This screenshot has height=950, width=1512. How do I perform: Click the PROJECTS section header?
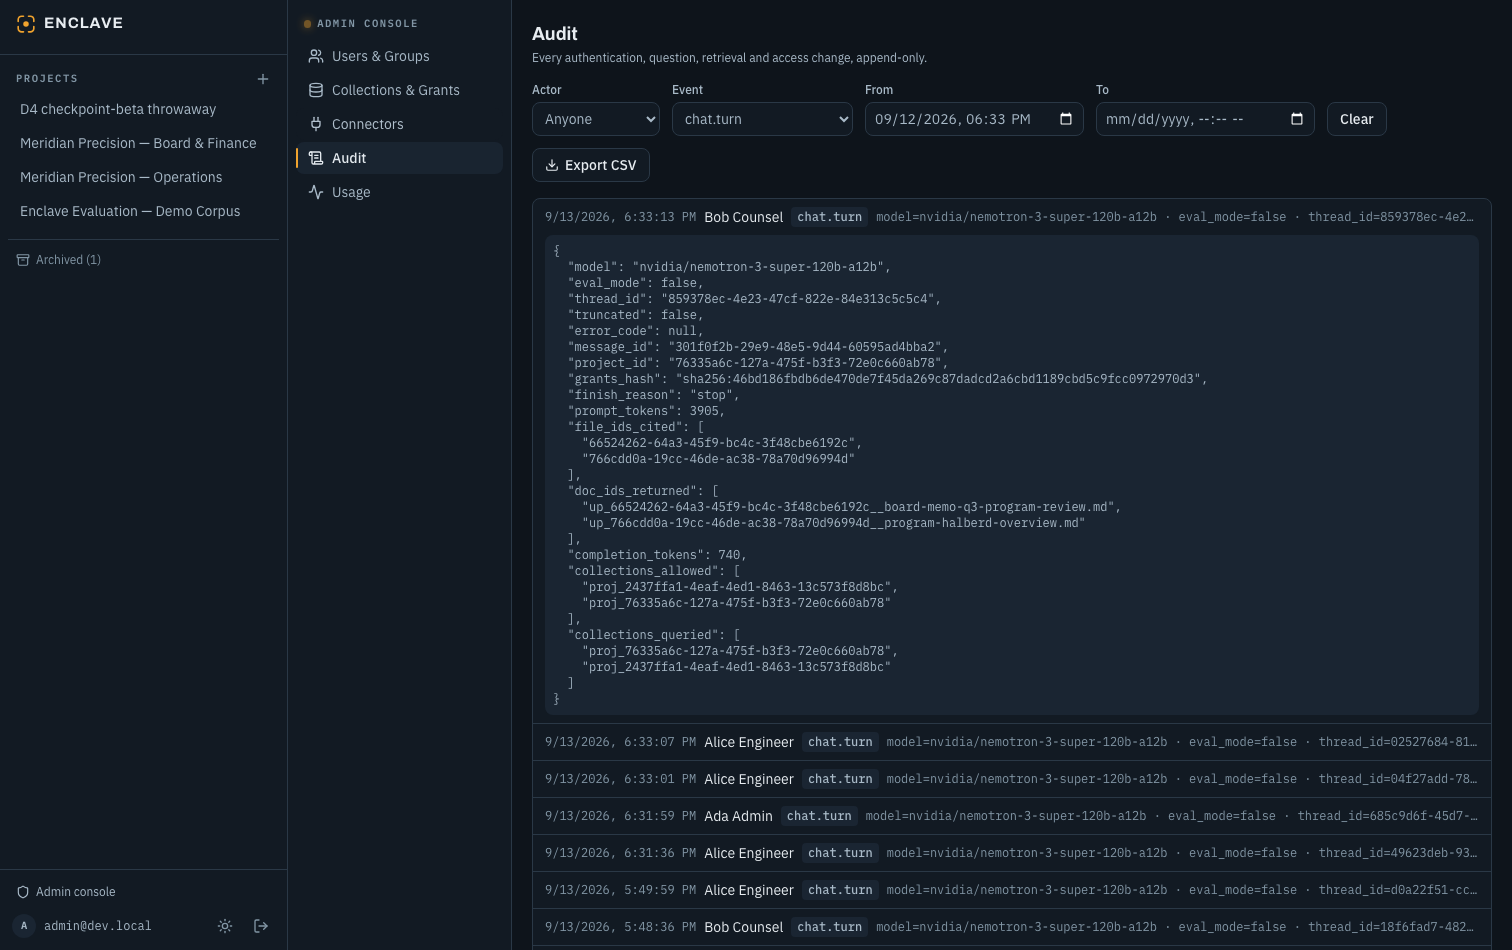pos(47,79)
